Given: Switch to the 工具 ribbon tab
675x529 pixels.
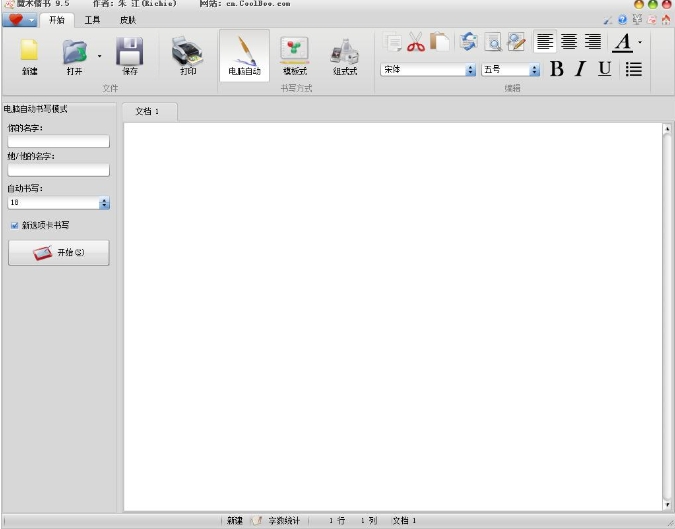Looking at the screenshot, I should (x=92, y=20).
